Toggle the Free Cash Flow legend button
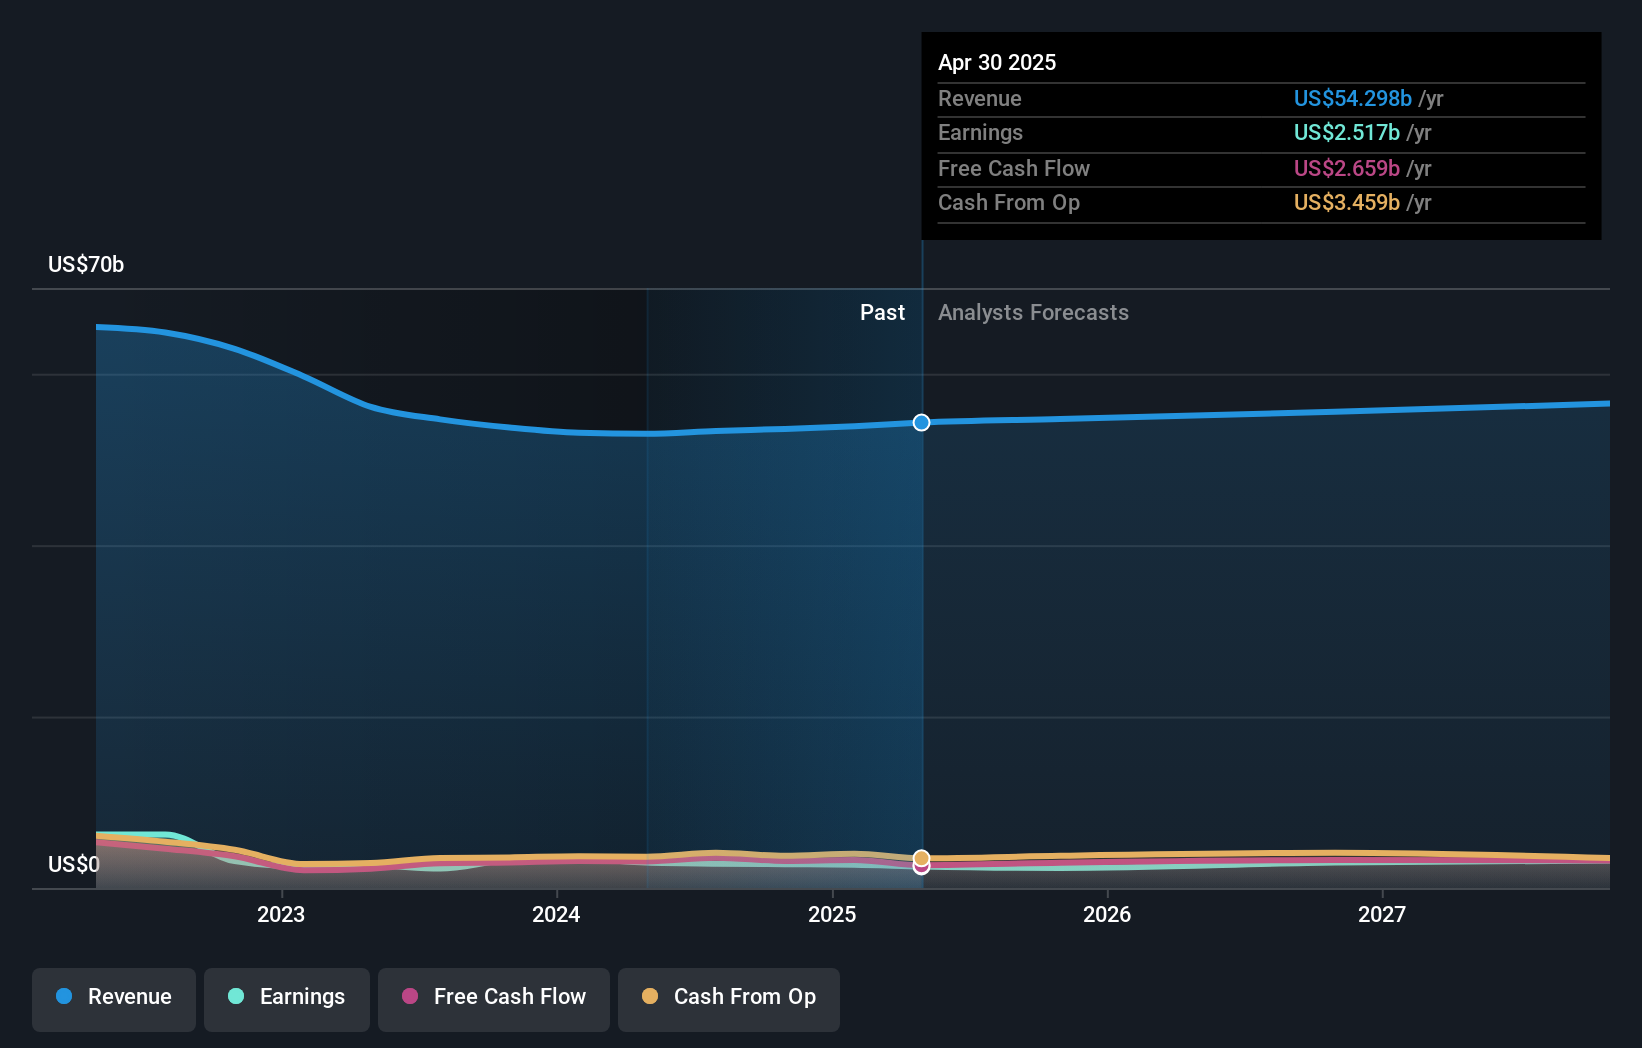The image size is (1642, 1048). pyautogui.click(x=494, y=999)
